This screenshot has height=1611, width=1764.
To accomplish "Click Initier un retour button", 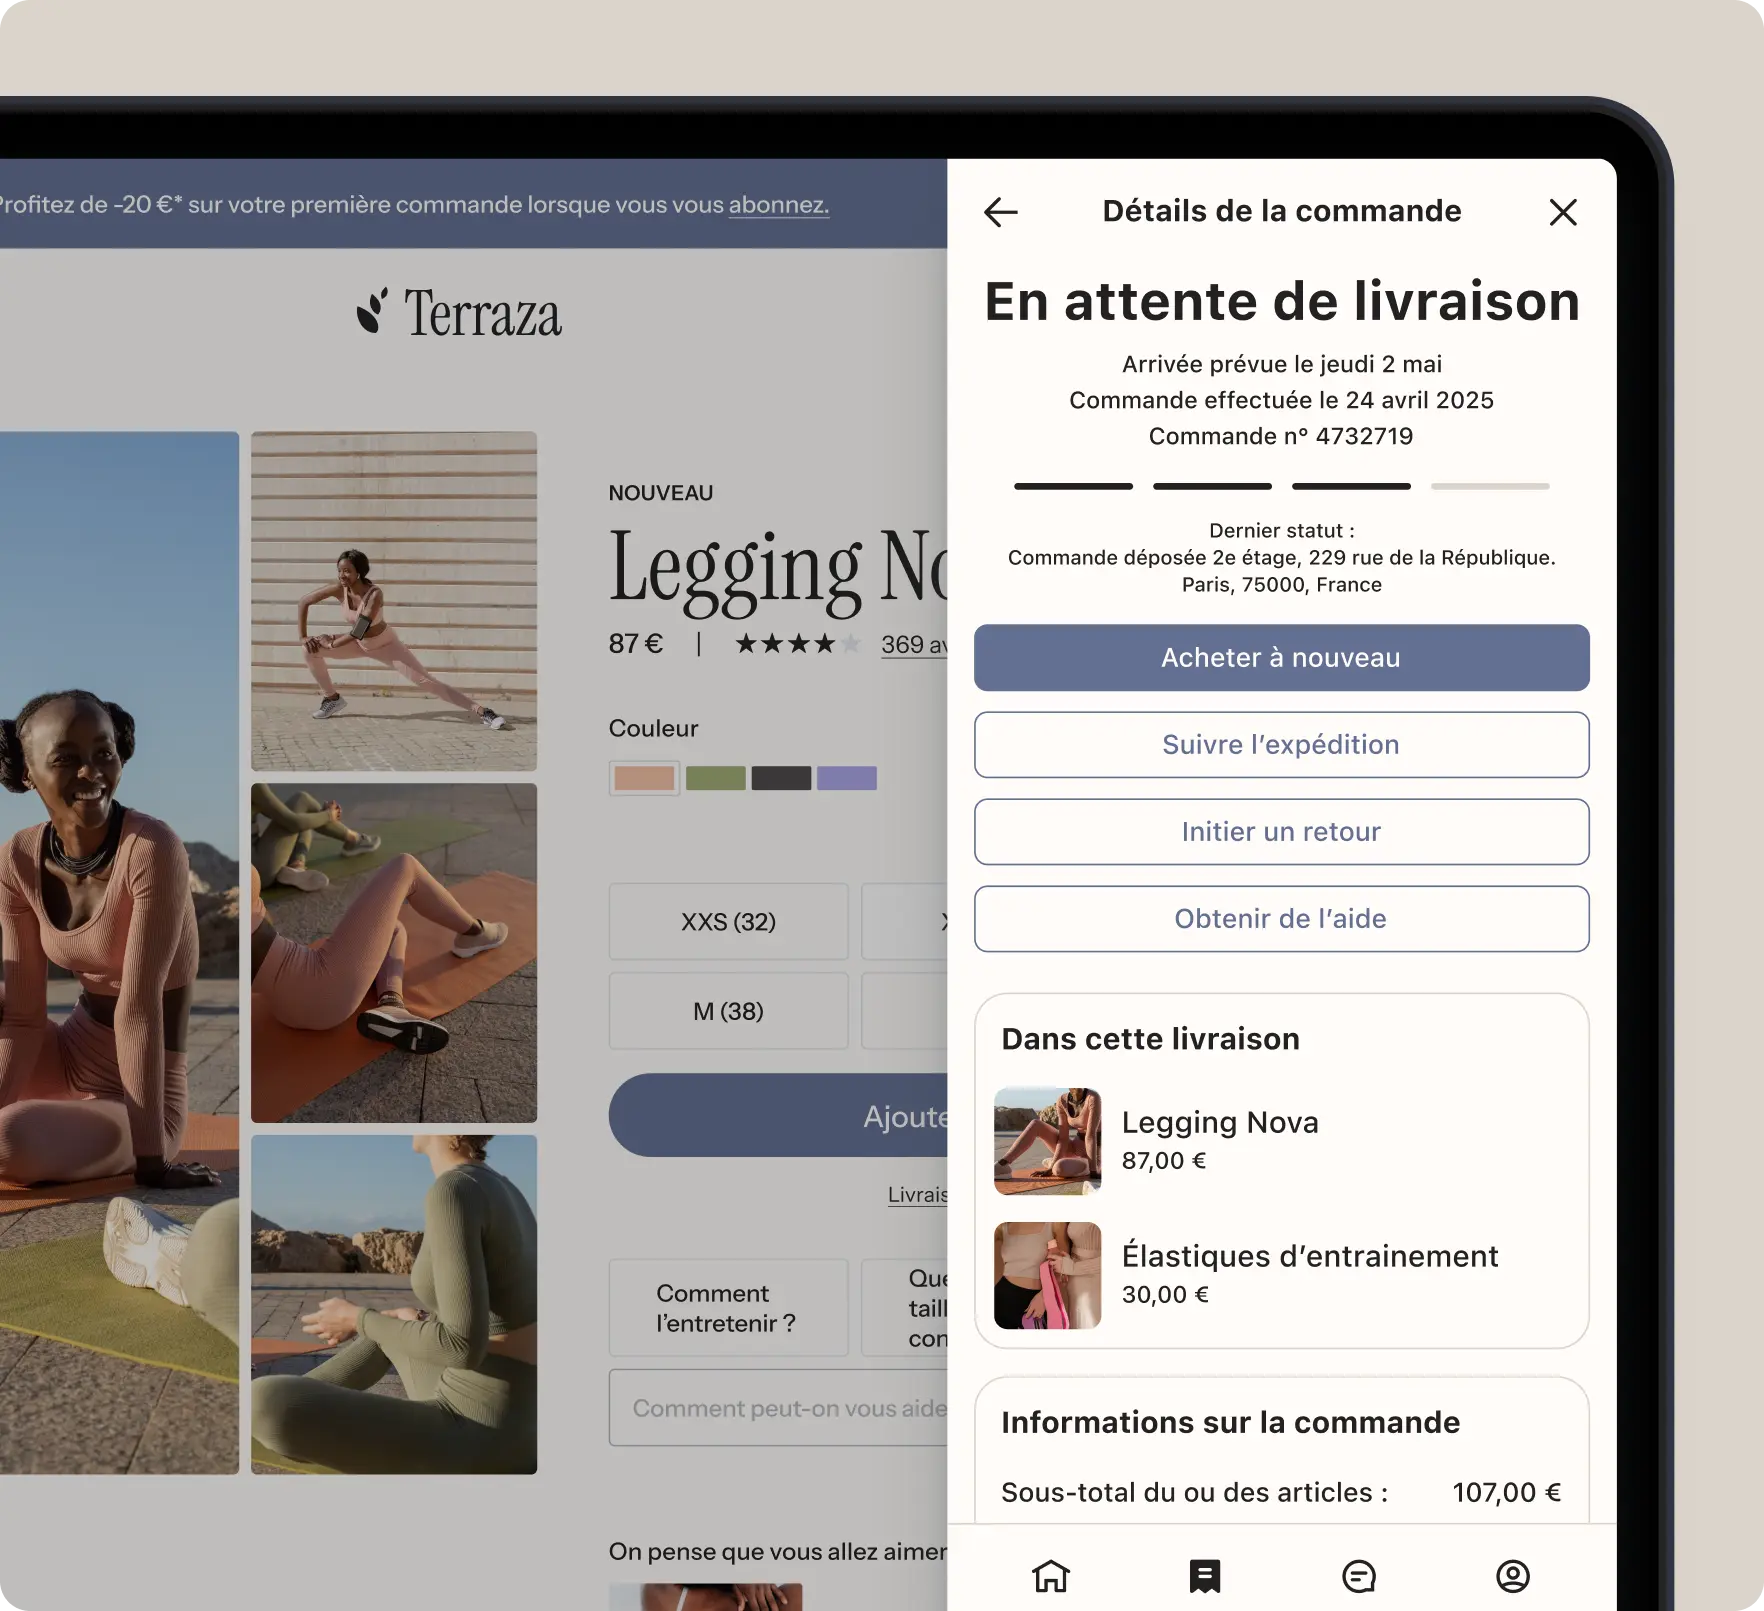I will coord(1281,832).
